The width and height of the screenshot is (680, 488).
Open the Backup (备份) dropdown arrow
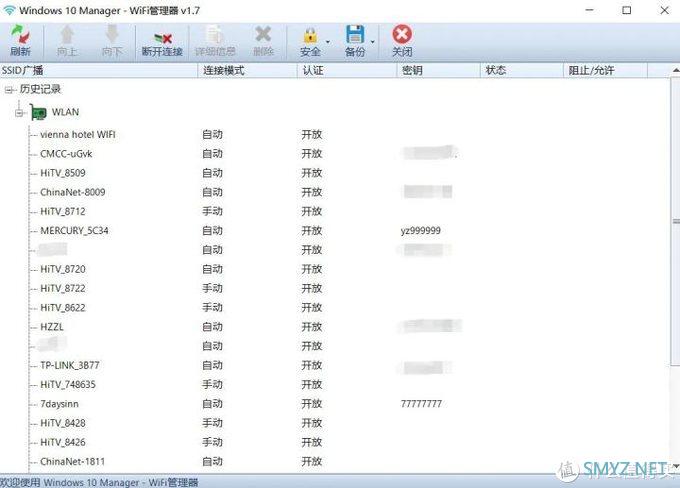[x=373, y=42]
